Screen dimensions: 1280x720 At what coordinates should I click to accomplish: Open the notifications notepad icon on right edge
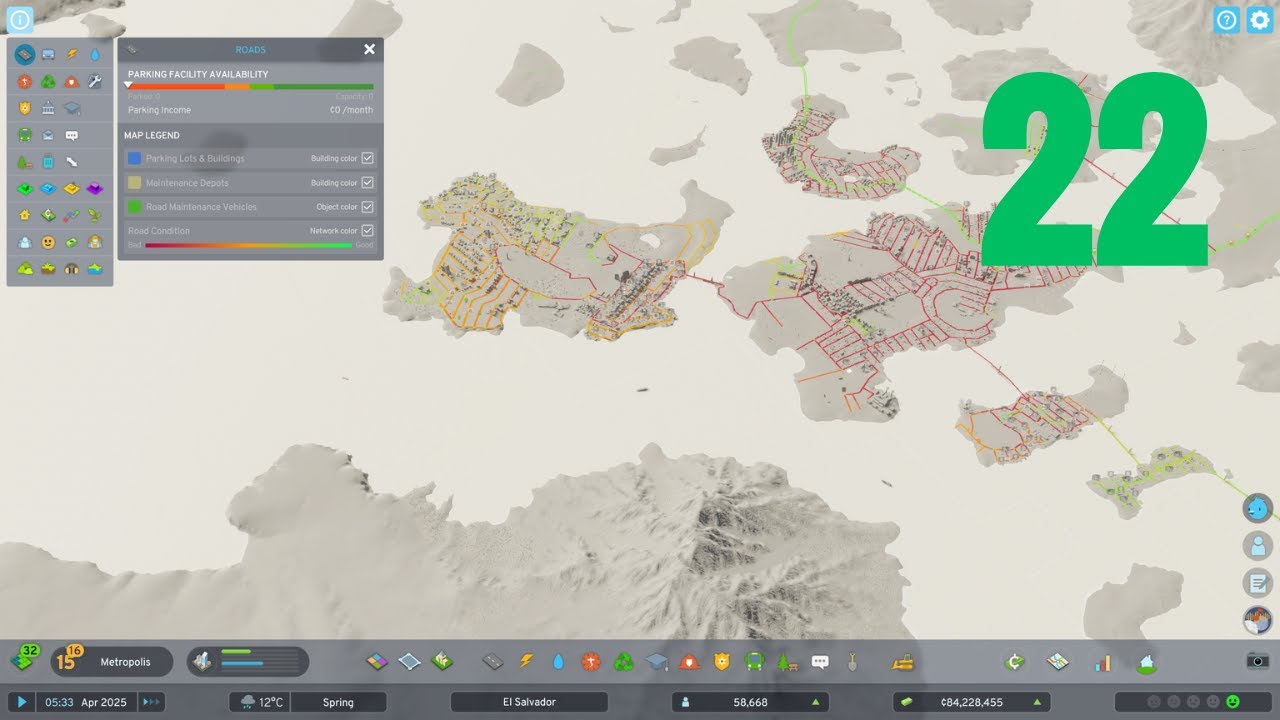(1257, 583)
